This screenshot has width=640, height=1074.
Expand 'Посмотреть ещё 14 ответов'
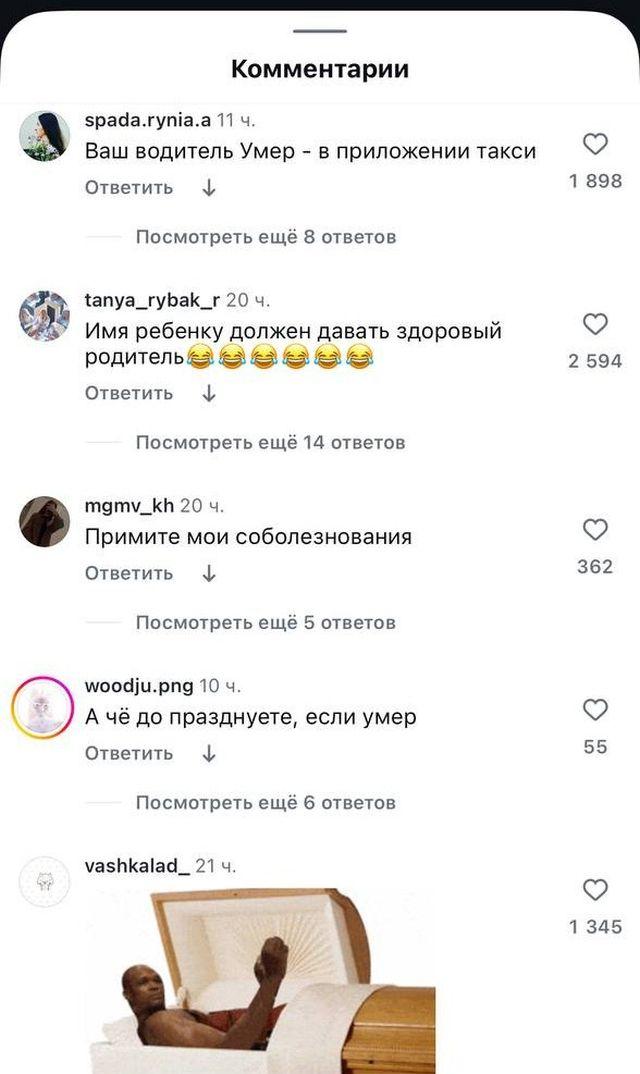pos(271,442)
